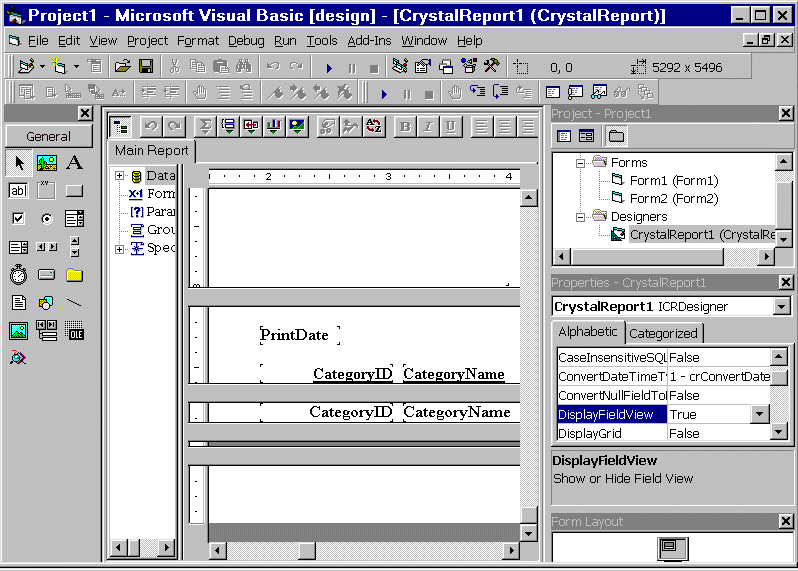Screen dimensions: 798x571
Task: Click the General toolbox tab button
Action: pyautogui.click(x=48, y=136)
